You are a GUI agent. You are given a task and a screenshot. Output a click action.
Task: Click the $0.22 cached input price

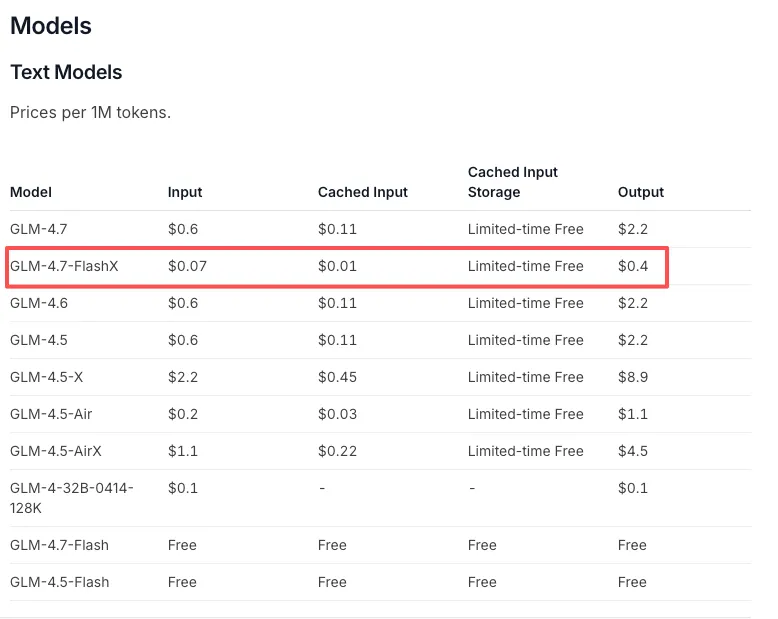click(337, 451)
